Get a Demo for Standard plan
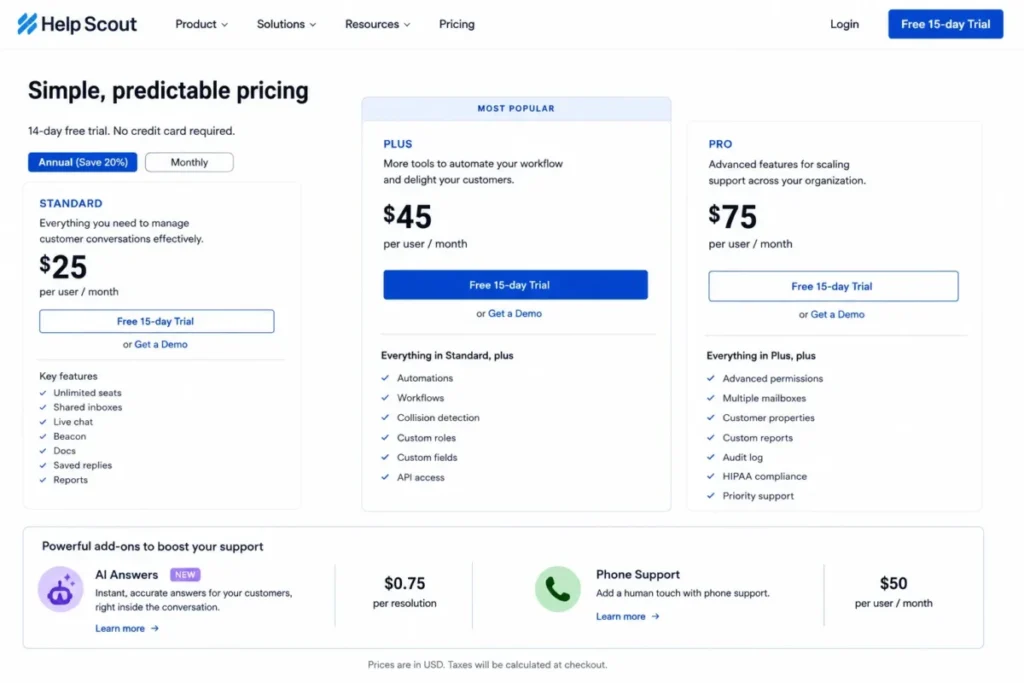1024x683 pixels. 161,344
